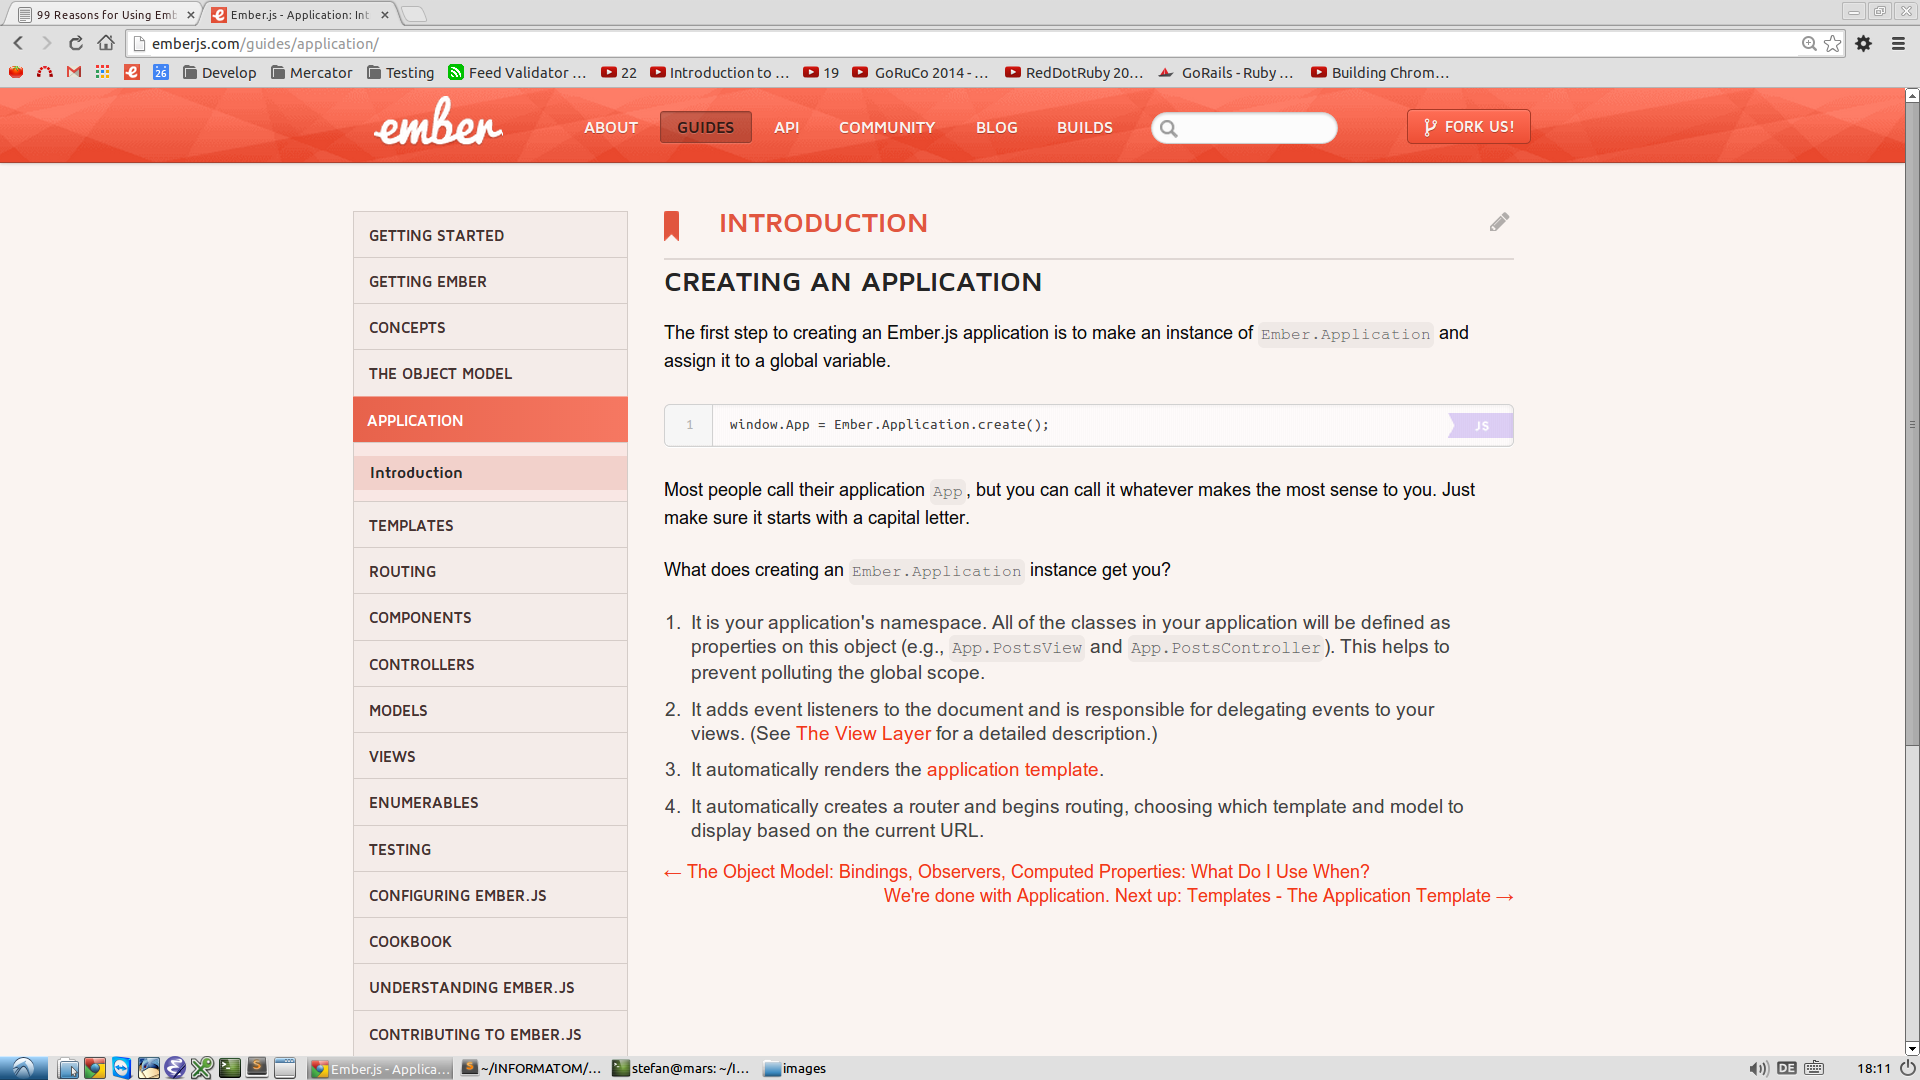1920x1080 pixels.
Task: Click the pencil edit icon beside Introduction
Action: pos(1499,222)
